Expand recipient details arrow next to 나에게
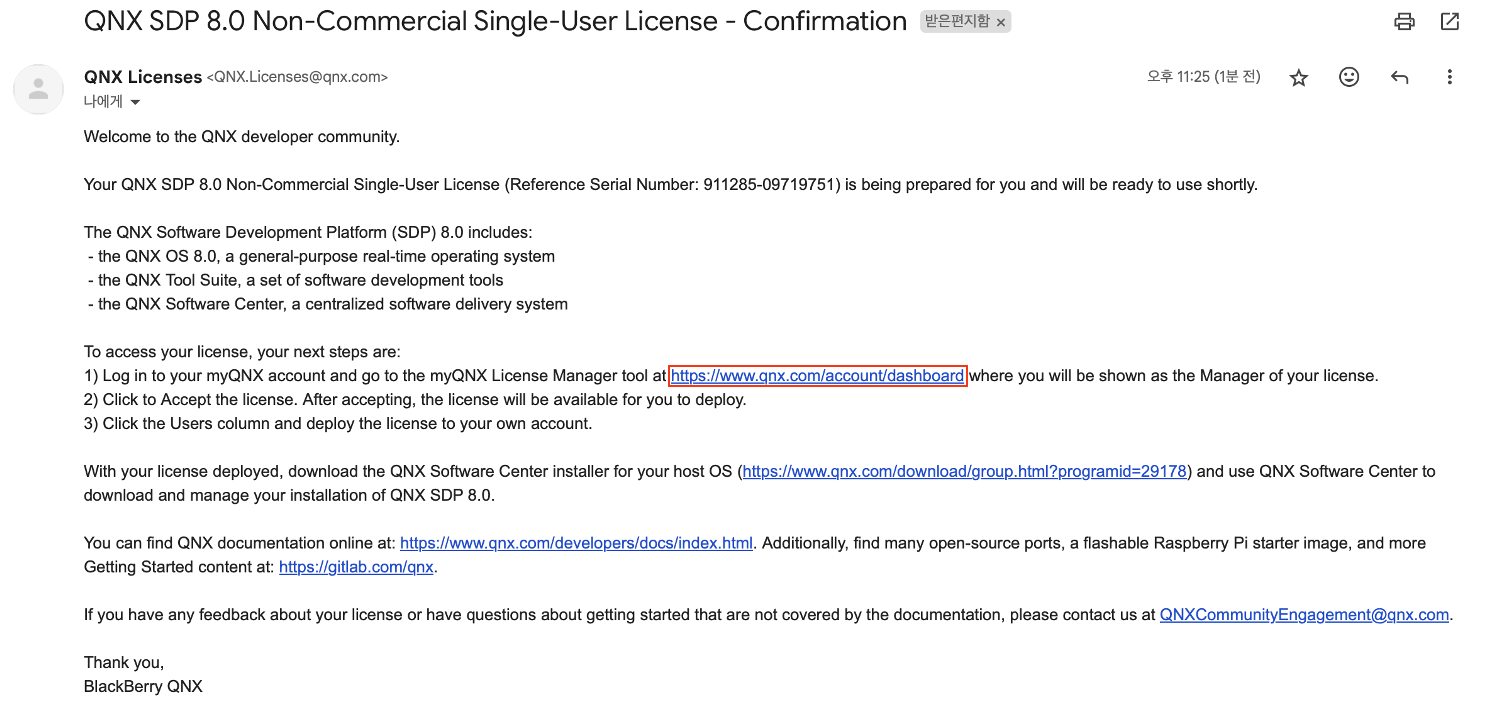The image size is (1490, 704). coord(135,102)
